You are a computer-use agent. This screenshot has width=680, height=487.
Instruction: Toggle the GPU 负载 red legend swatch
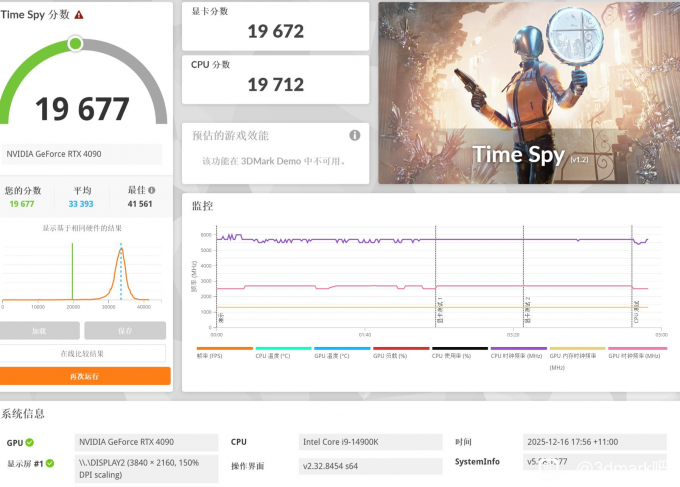click(401, 348)
